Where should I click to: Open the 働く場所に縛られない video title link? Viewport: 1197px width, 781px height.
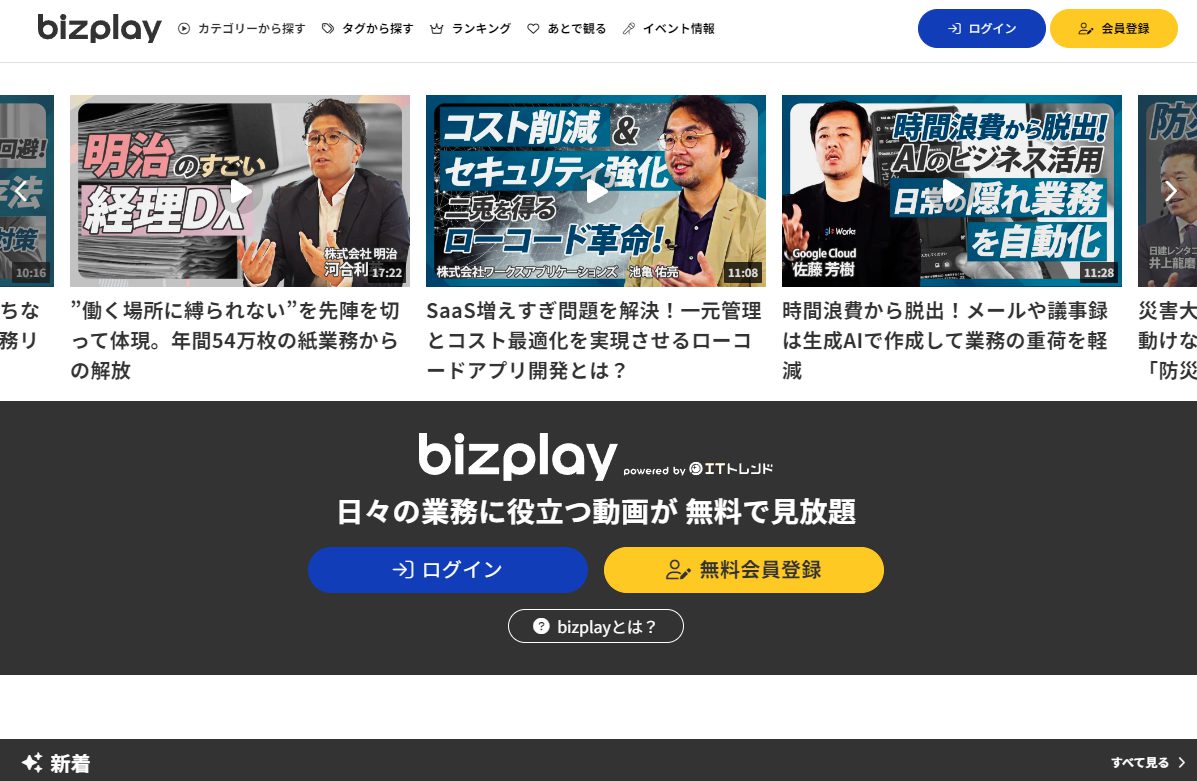coord(235,340)
